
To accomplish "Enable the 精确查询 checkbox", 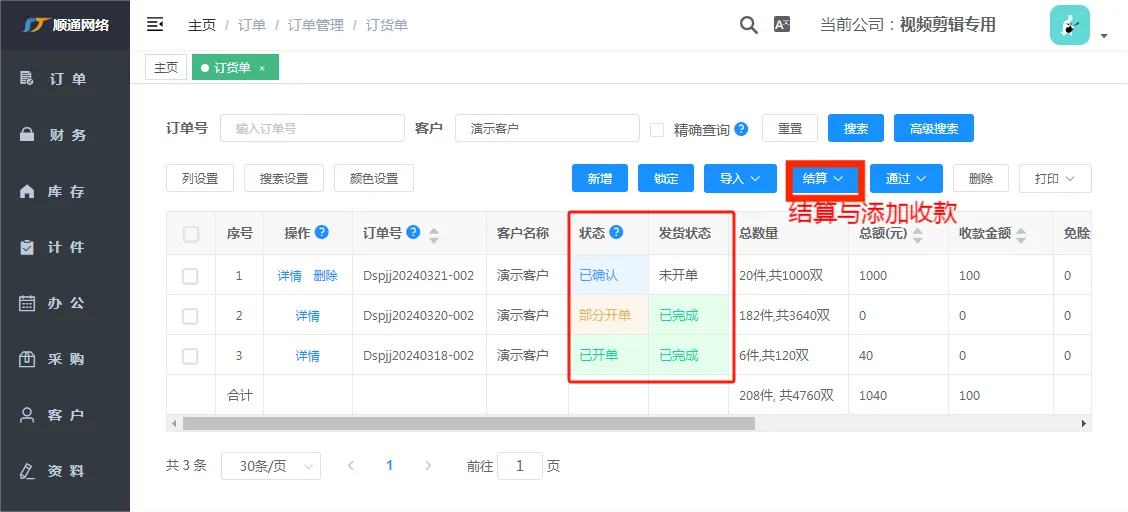I will tap(657, 129).
